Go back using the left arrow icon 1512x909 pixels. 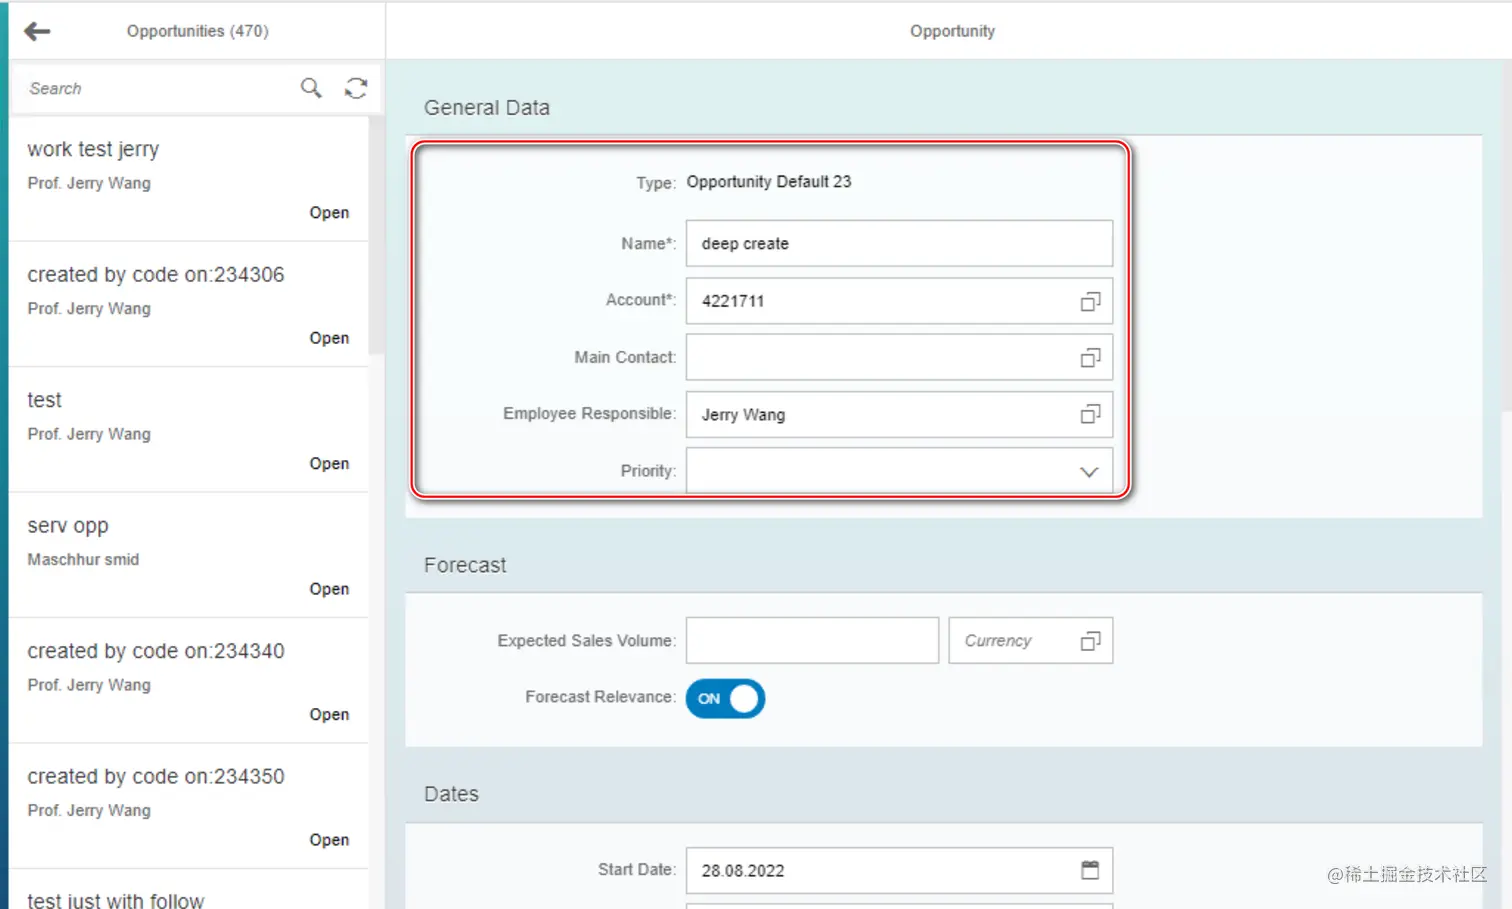37,31
